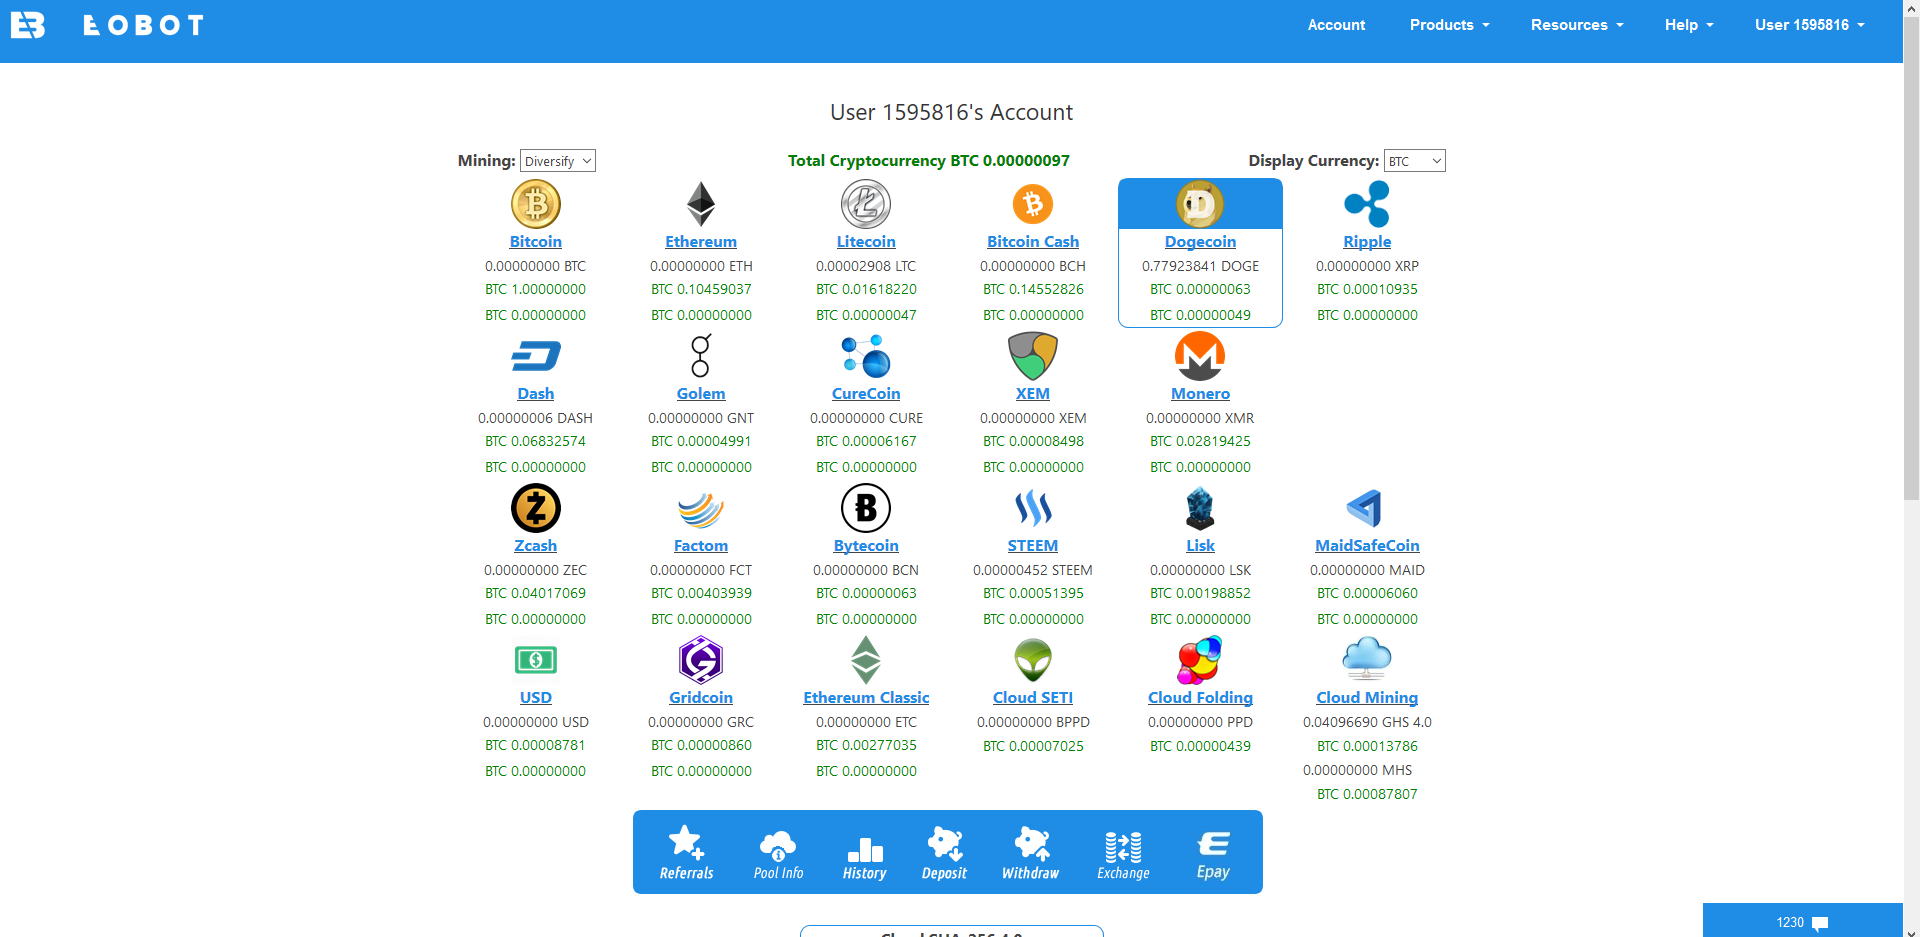The width and height of the screenshot is (1920, 937).
Task: Select the XEM shield icon
Action: [x=1033, y=356]
